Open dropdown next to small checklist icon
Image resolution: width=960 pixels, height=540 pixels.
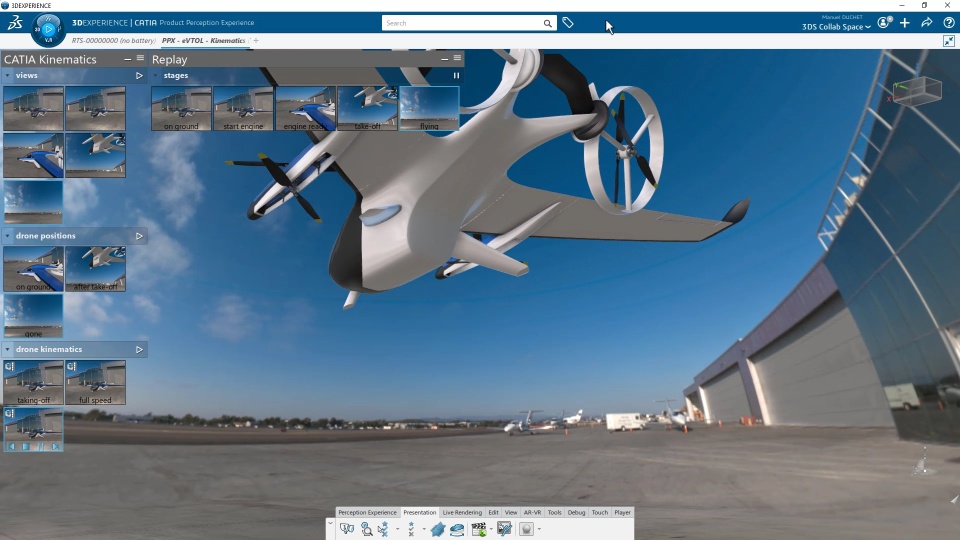[424, 530]
